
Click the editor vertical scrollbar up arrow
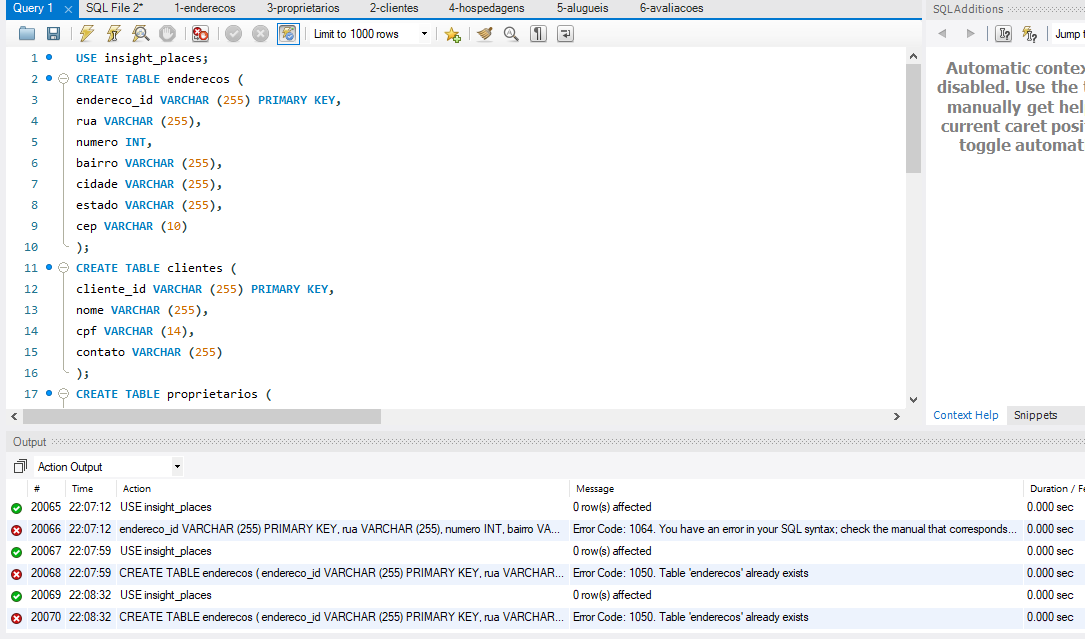[x=913, y=56]
